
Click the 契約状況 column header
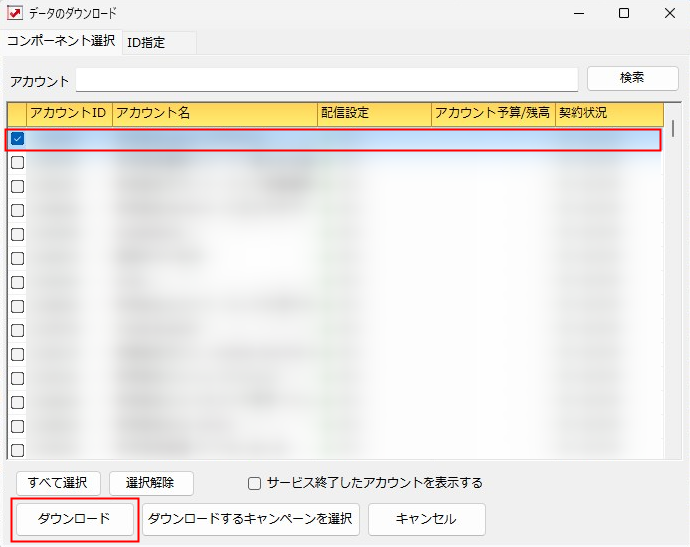[608, 113]
